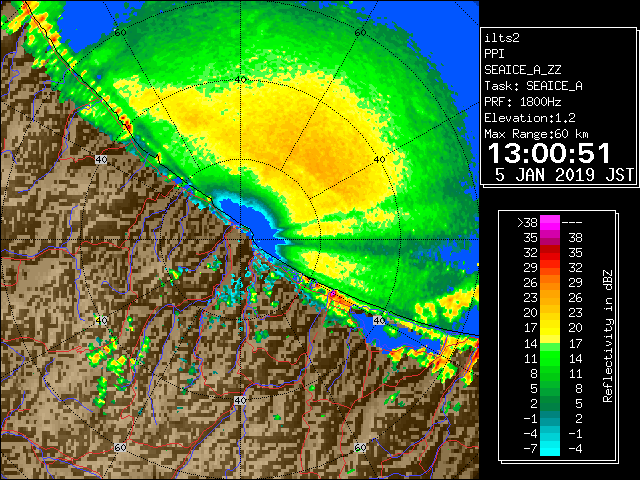Pick the magenta swatch at the legend top
Image resolution: width=640 pixels, height=480 pixels.
550,223
